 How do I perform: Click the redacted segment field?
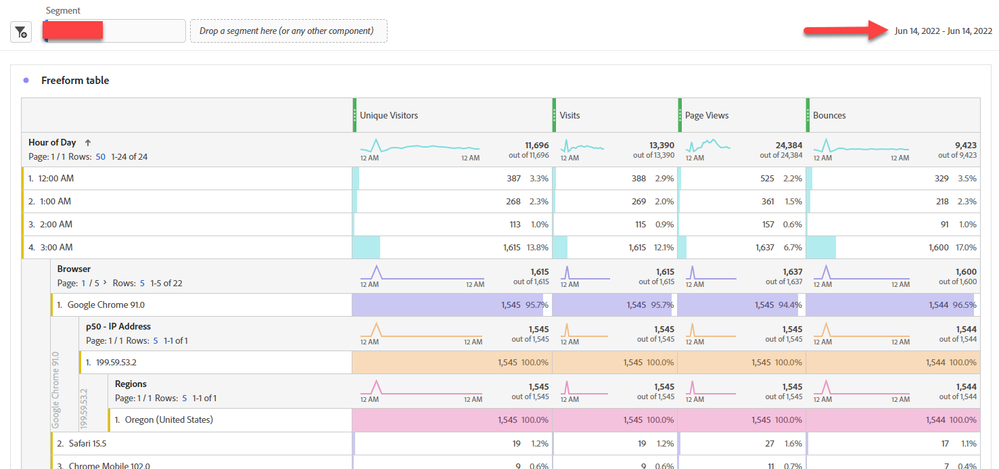coord(113,31)
